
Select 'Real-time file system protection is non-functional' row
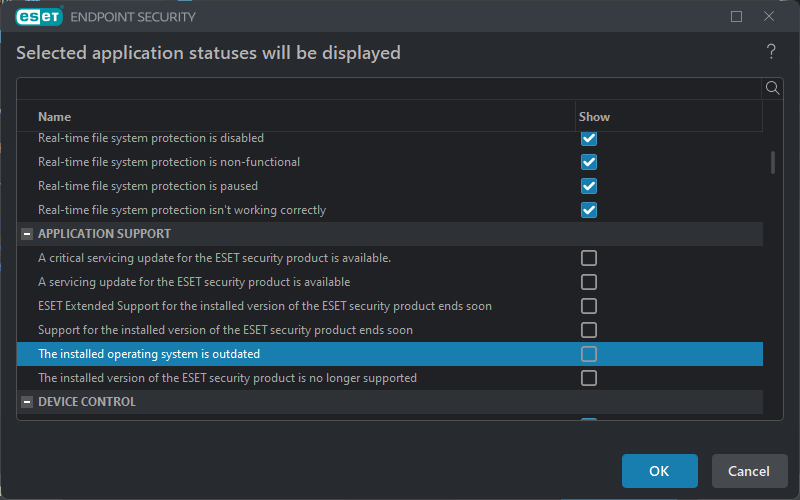pyautogui.click(x=169, y=162)
